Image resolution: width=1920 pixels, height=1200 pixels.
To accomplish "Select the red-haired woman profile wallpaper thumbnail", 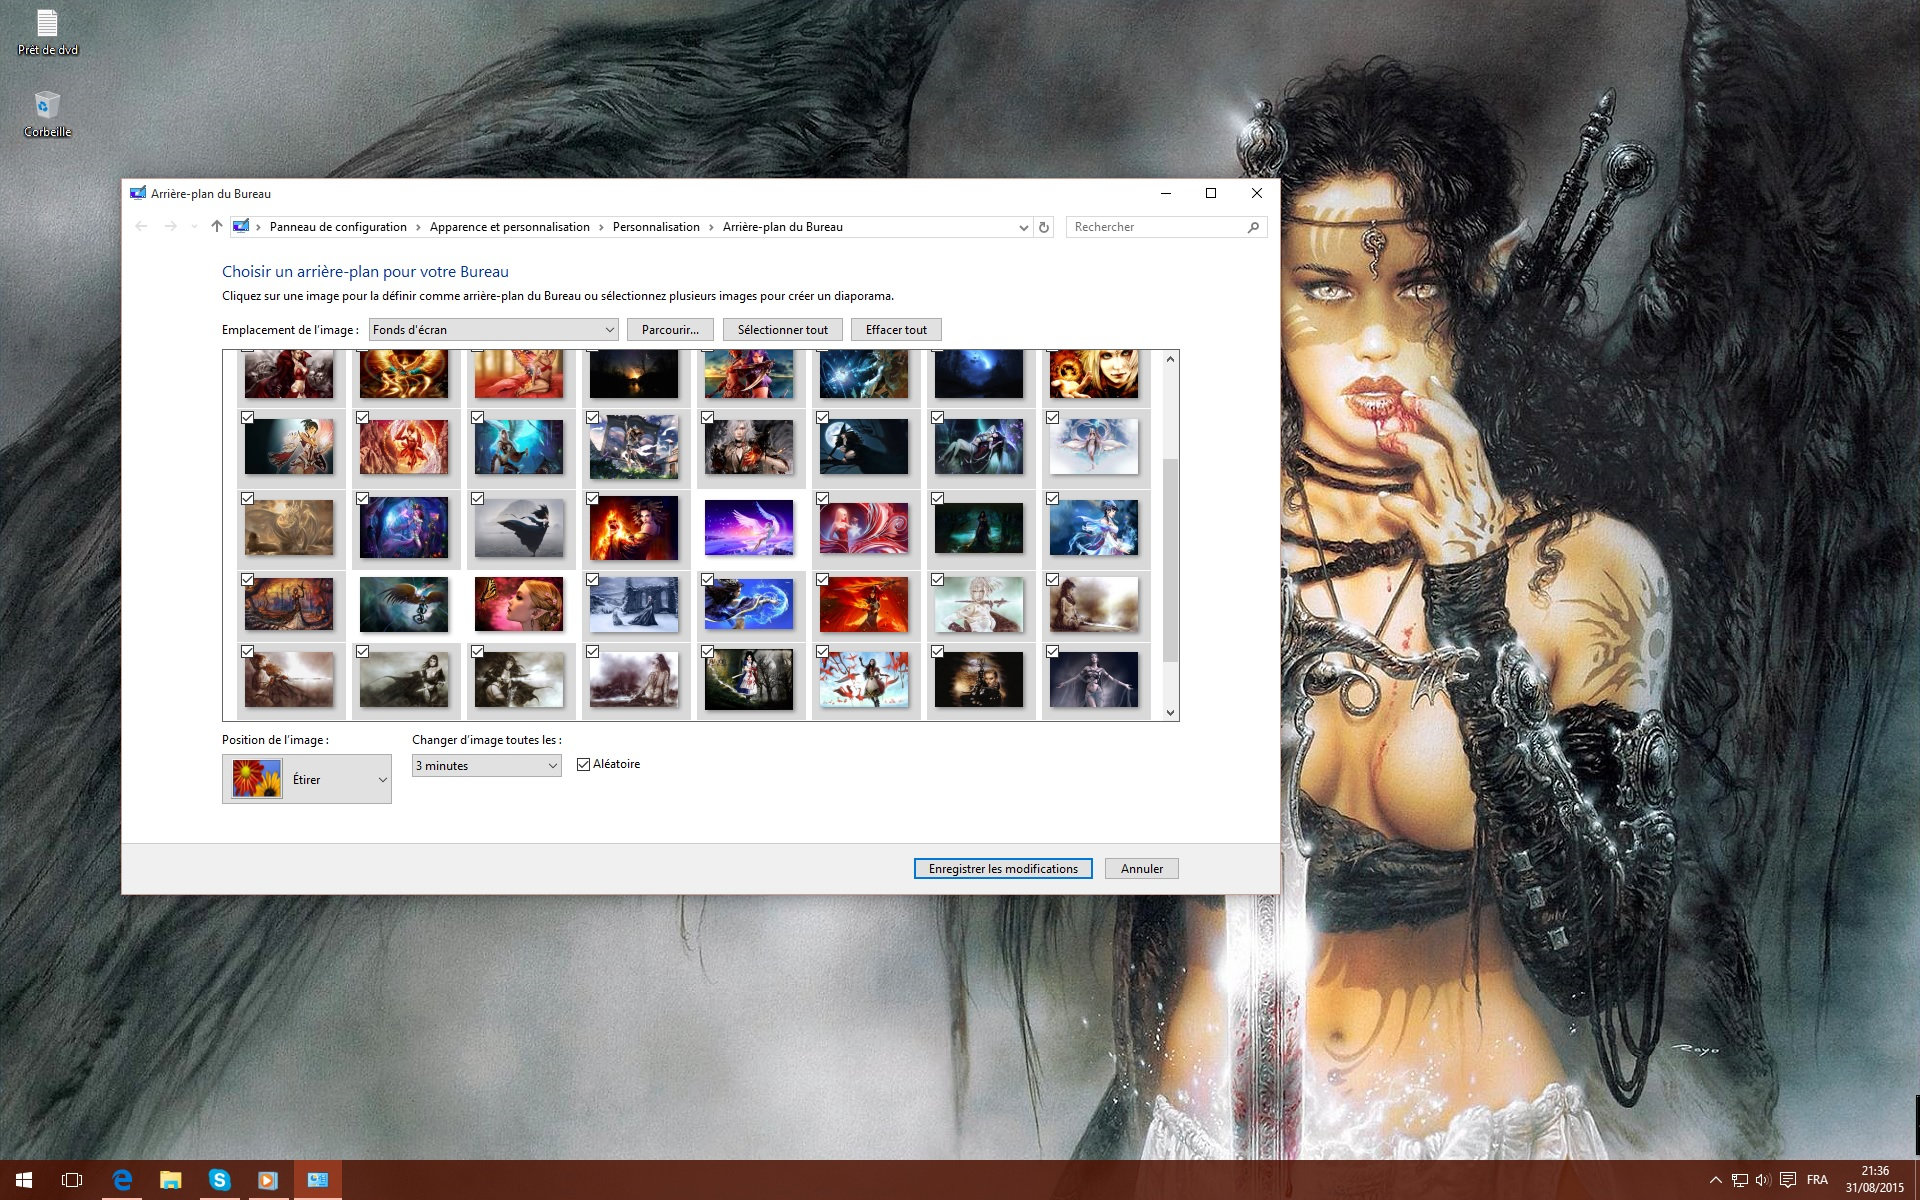I will 519,604.
